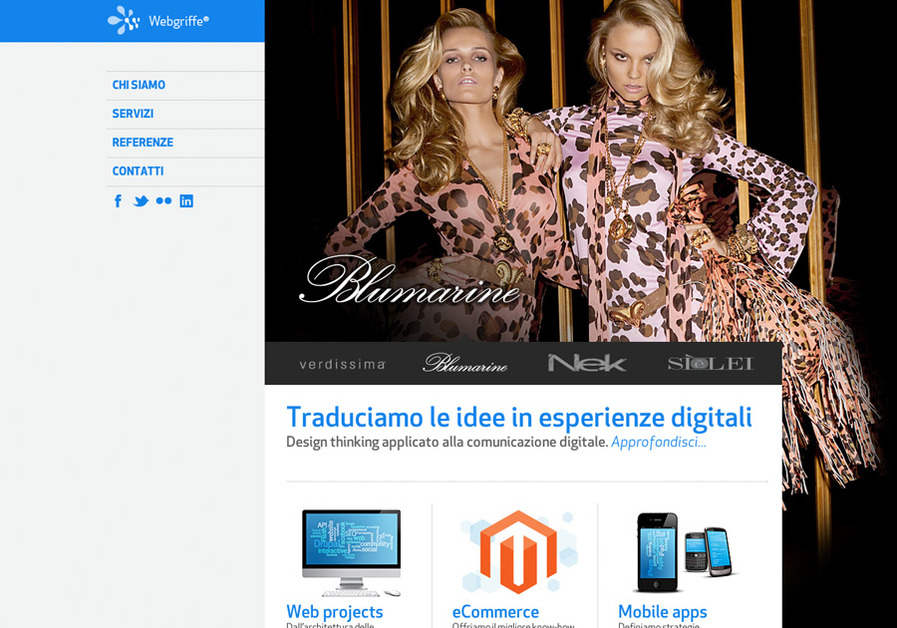Open the CONTATTI menu item

(x=138, y=171)
